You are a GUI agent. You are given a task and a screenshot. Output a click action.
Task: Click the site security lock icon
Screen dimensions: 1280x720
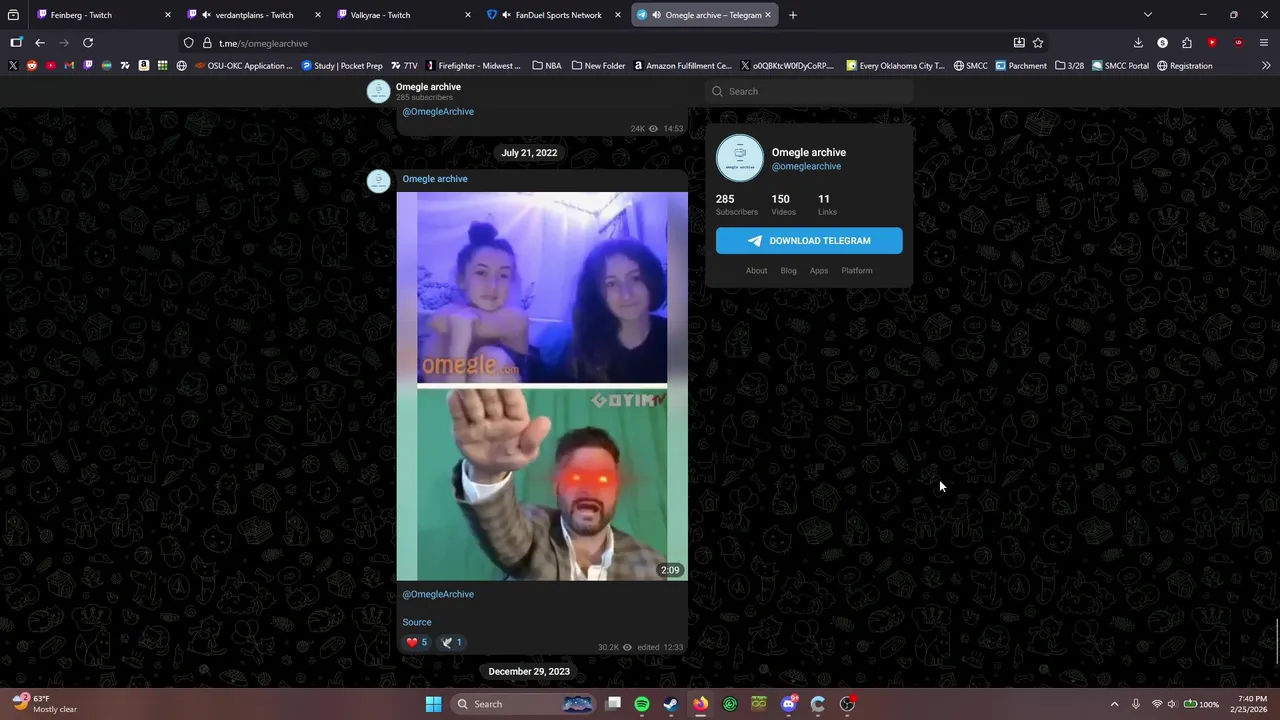(x=207, y=43)
